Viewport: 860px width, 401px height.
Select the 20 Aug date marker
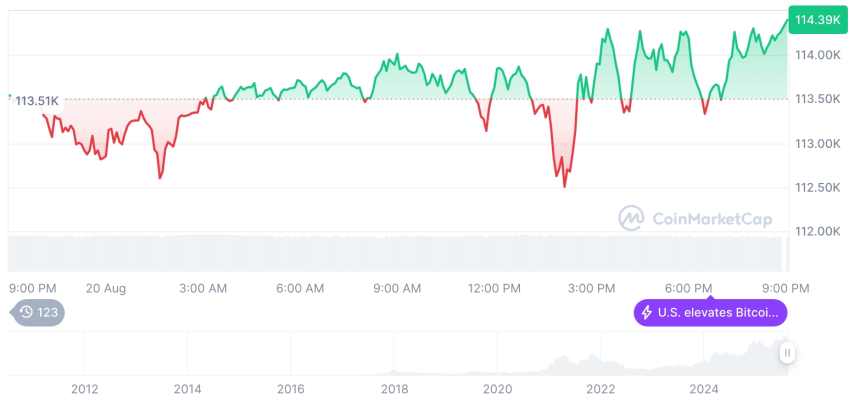[x=106, y=288]
